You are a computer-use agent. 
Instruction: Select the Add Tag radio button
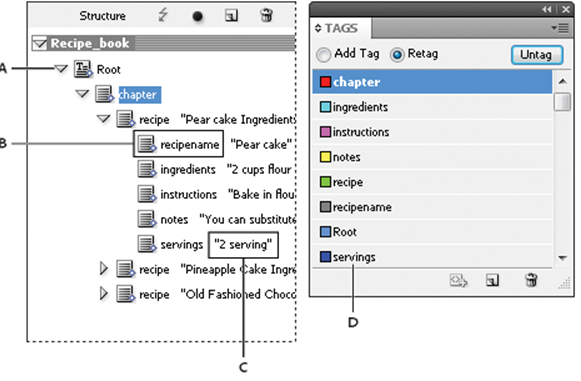323,55
